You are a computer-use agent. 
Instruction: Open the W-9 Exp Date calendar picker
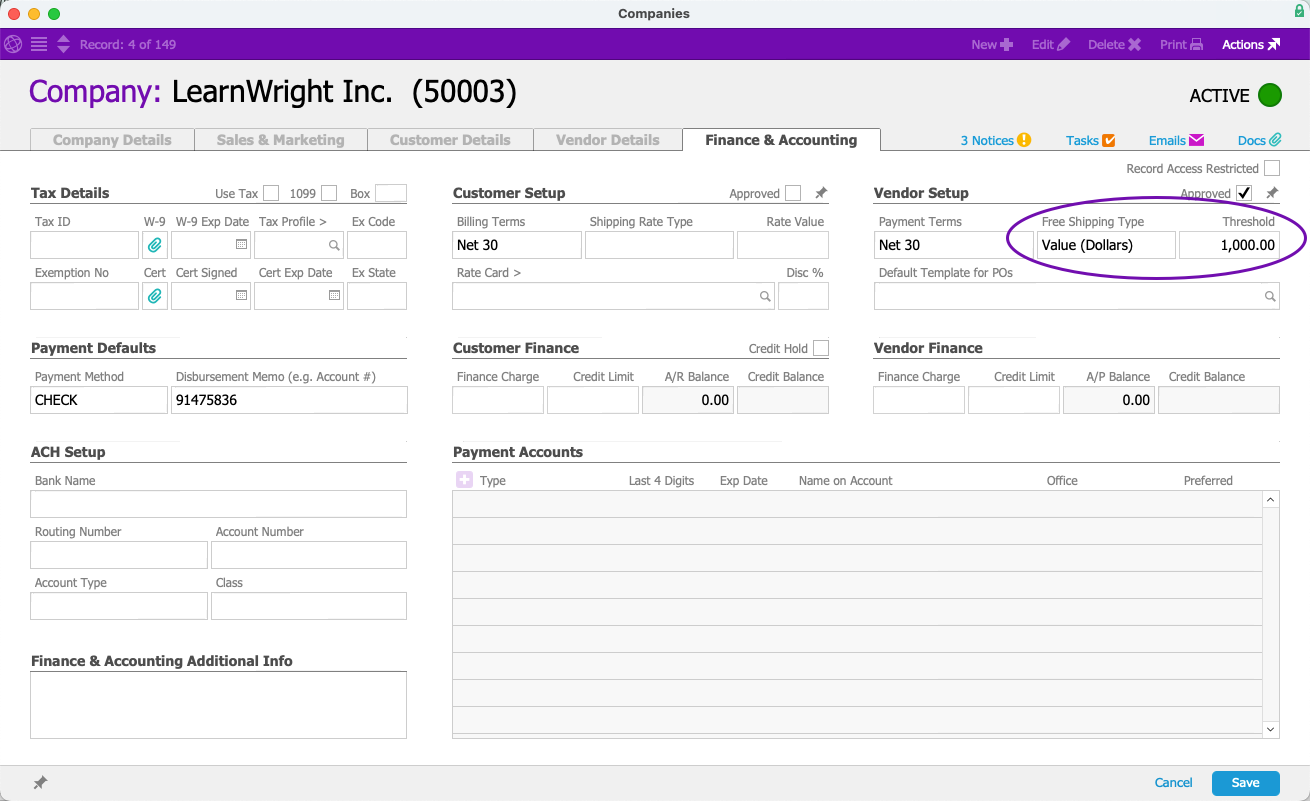pos(241,245)
